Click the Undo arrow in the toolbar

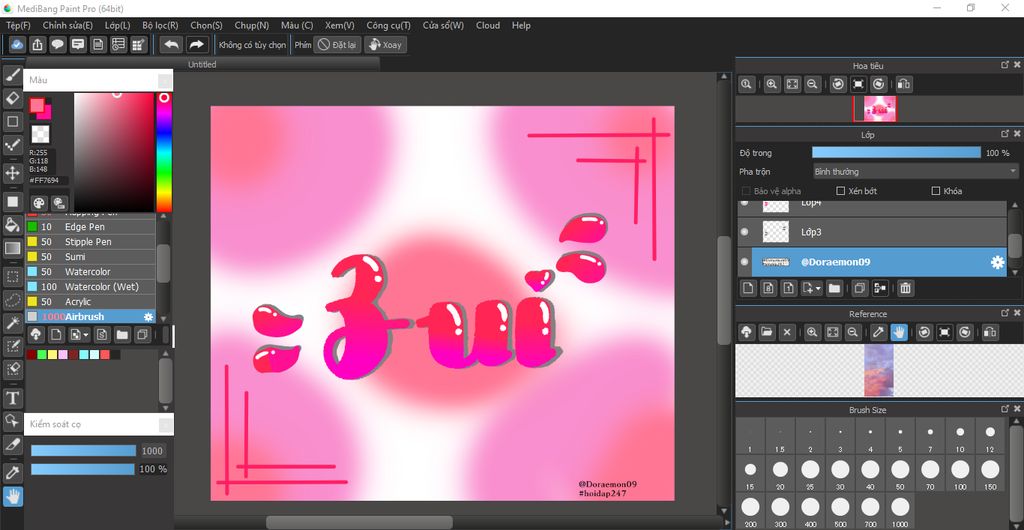click(x=171, y=44)
